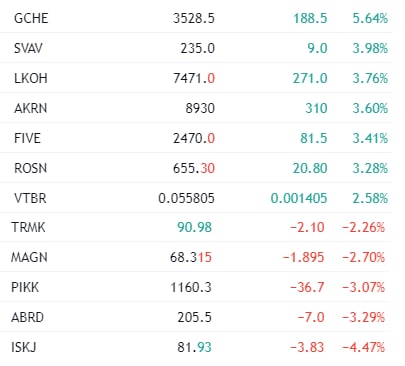The height and width of the screenshot is (366, 405).
Task: Select the FIVE ticker symbol
Action: [x=27, y=138]
